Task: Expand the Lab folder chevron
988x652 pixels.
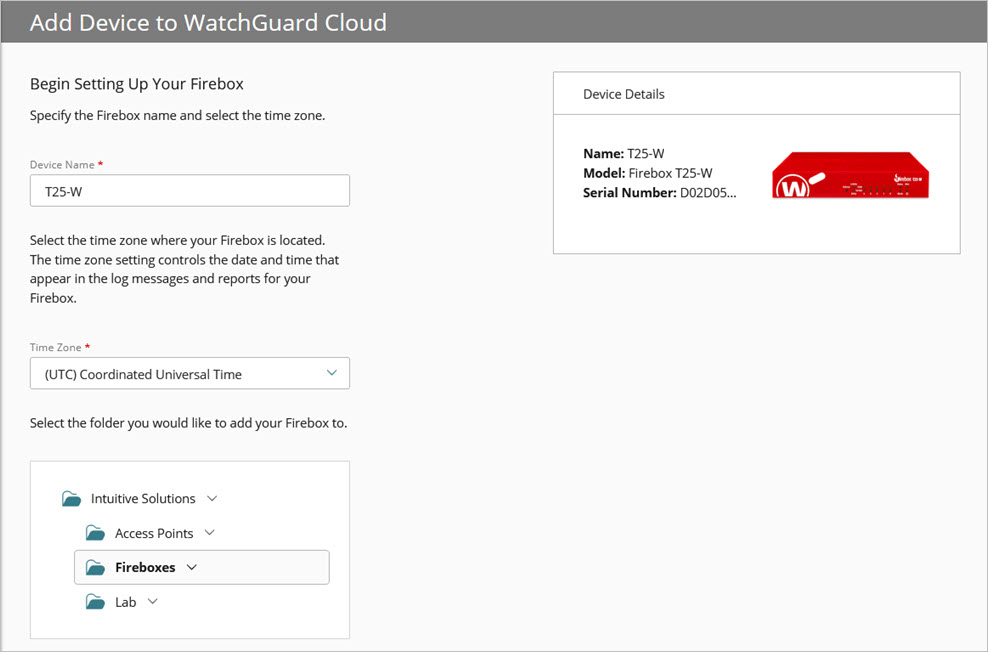Action: 152,602
